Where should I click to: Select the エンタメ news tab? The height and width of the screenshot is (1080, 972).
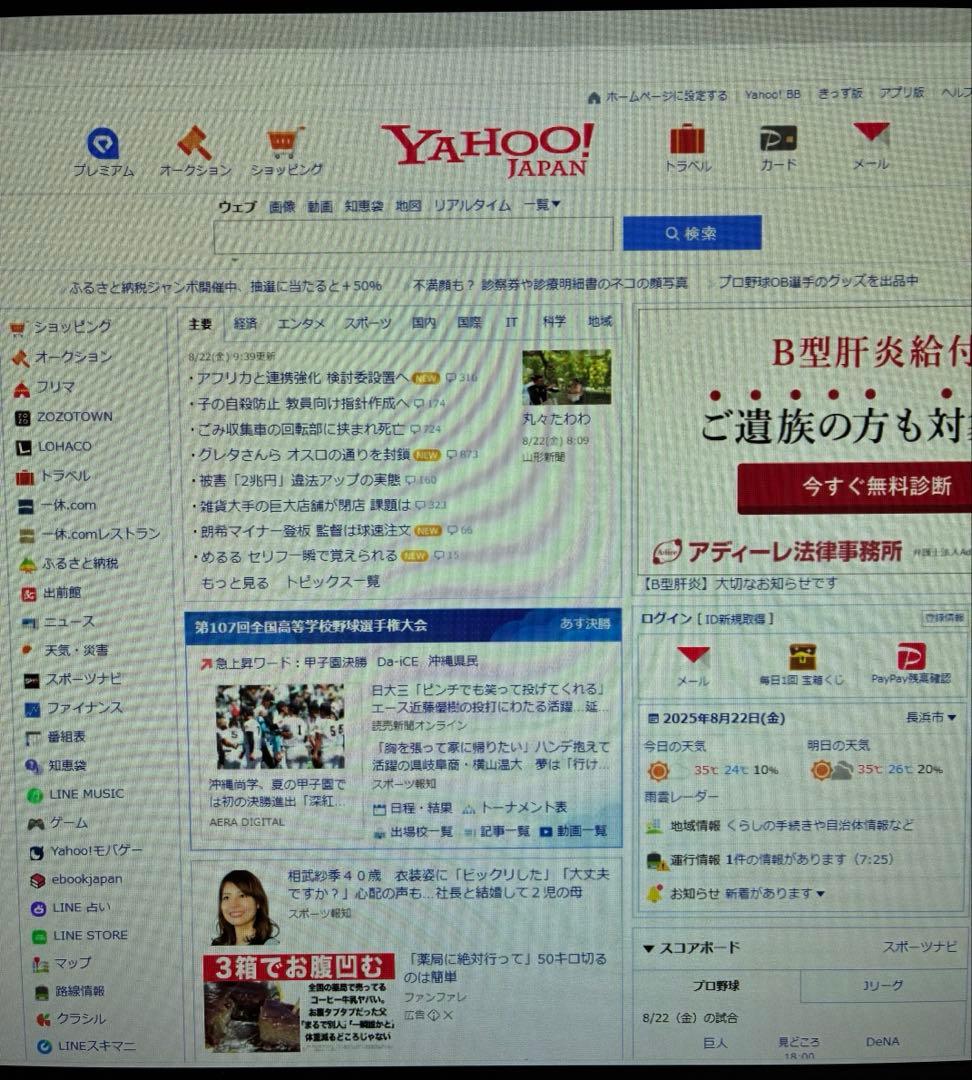click(x=300, y=323)
